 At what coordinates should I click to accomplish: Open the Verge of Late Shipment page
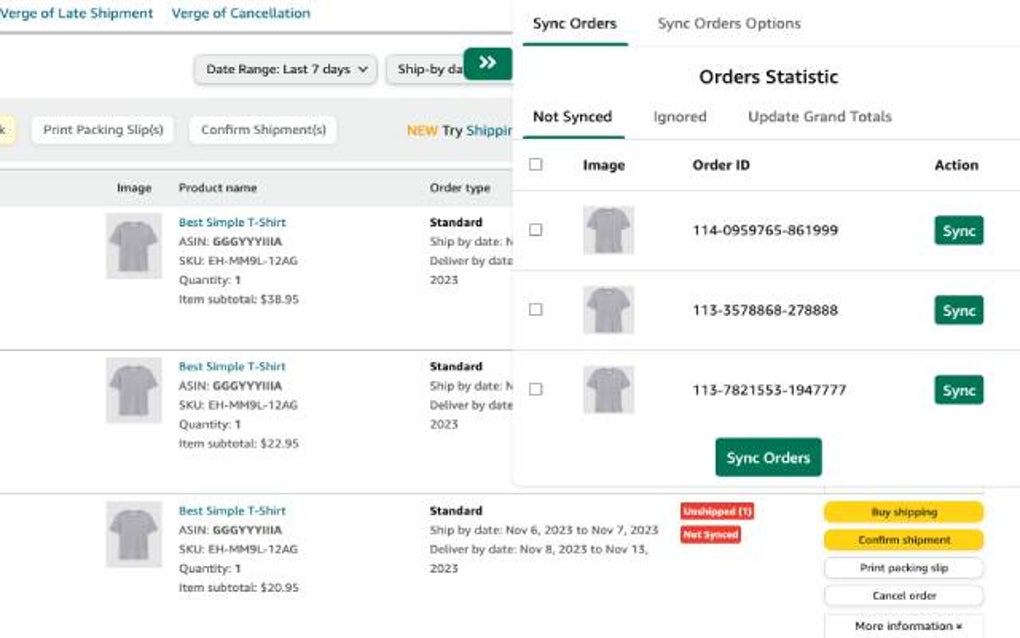77,13
